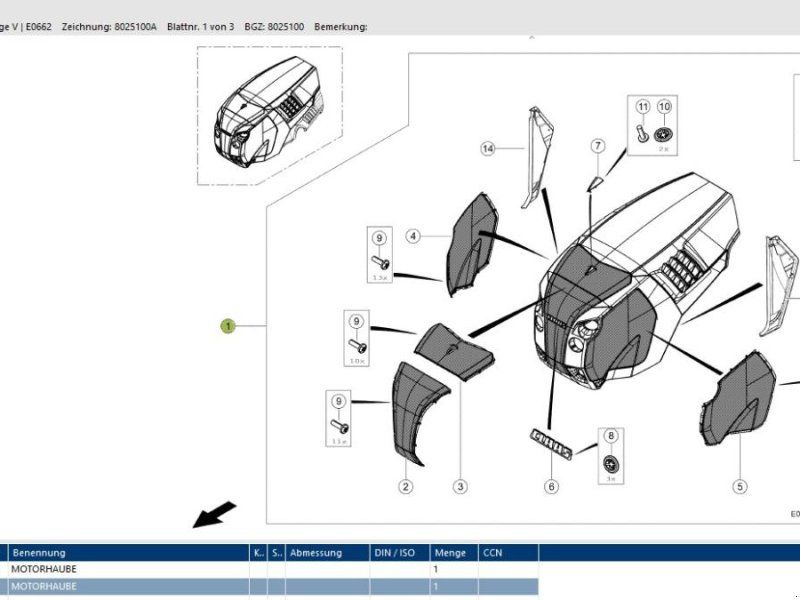800x600 pixels.
Task: Select callout 14 for the side trim part
Action: [488, 149]
